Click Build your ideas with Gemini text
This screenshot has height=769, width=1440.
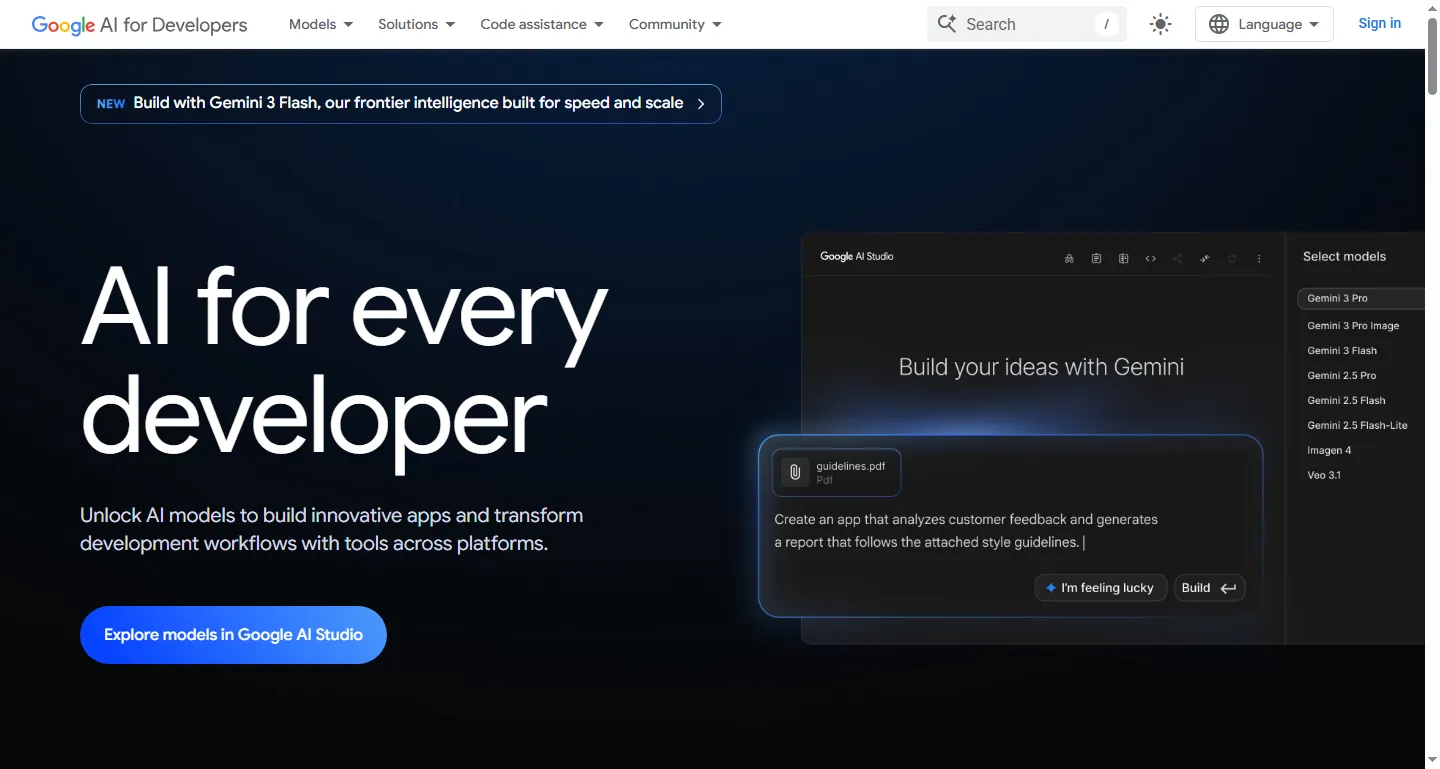coord(1041,367)
